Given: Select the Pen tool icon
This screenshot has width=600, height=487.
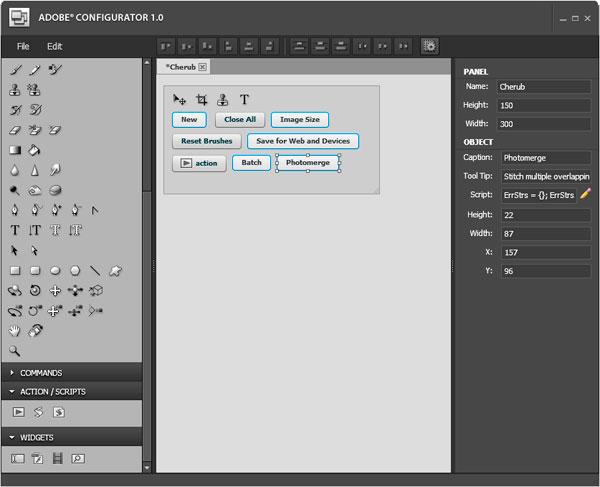Looking at the screenshot, I should (x=15, y=210).
